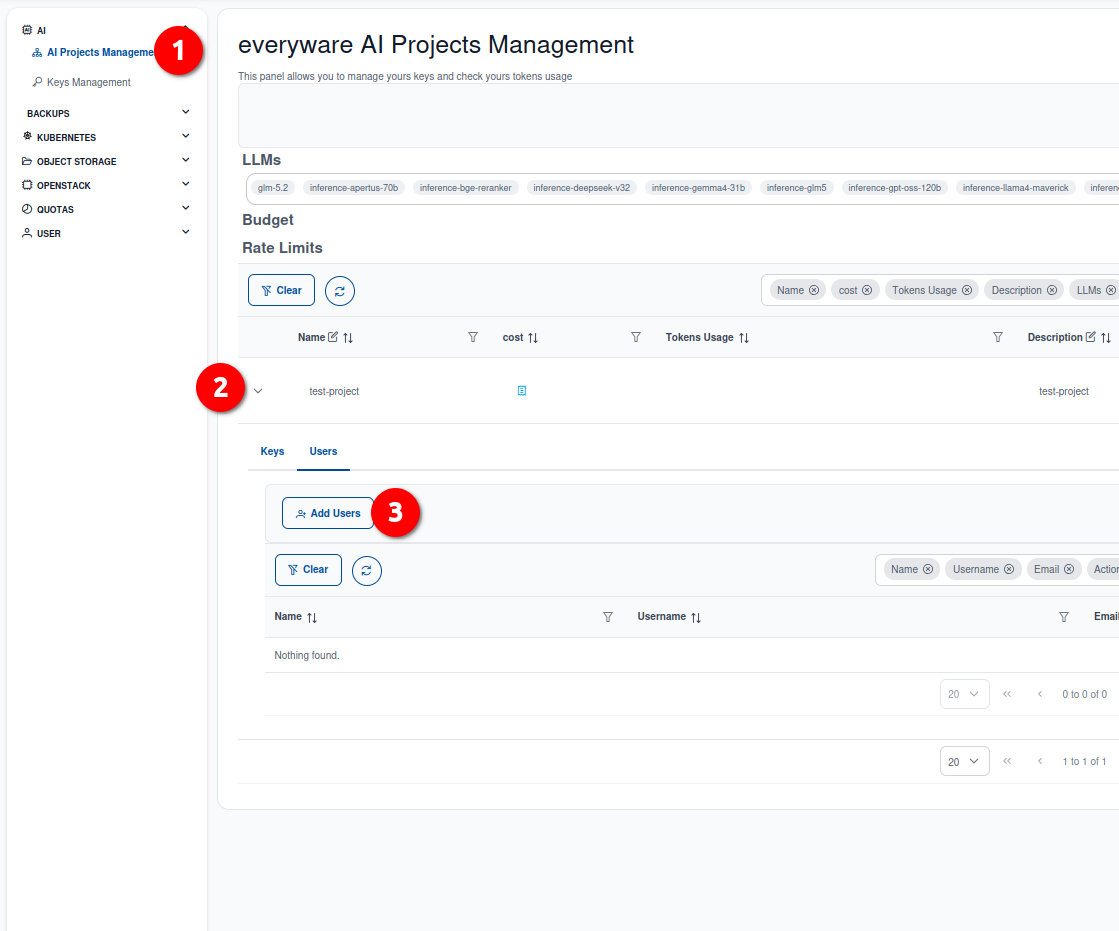
Task: Select the inference-llama4-maverick chip
Action: 1016,188
